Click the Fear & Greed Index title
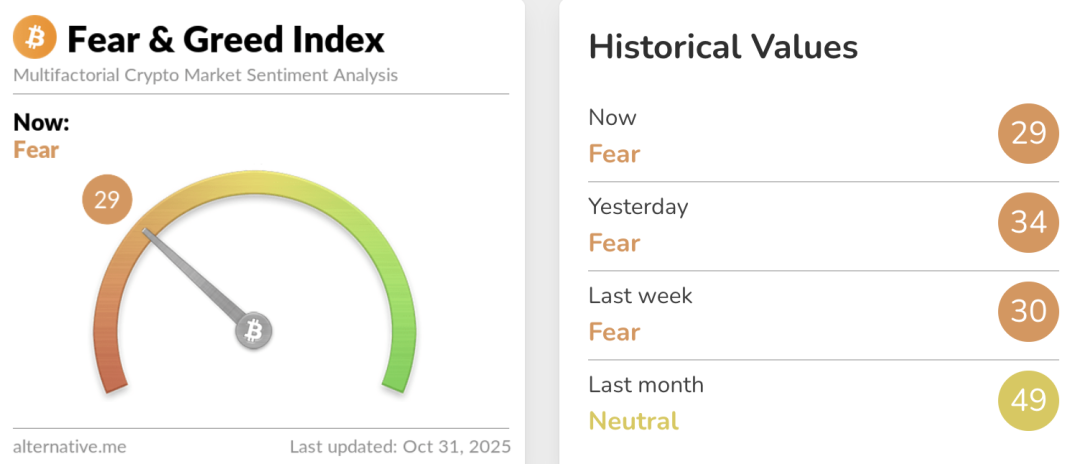This screenshot has height=464, width=1080. coord(225,40)
